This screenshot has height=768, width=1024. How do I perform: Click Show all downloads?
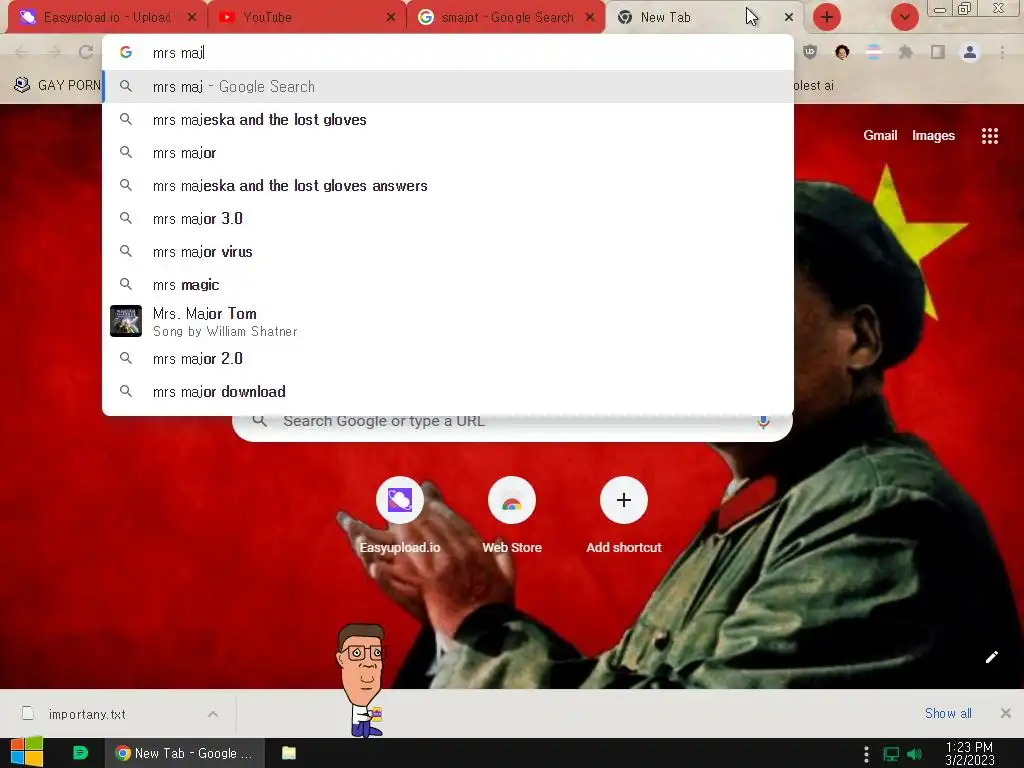[948, 713]
